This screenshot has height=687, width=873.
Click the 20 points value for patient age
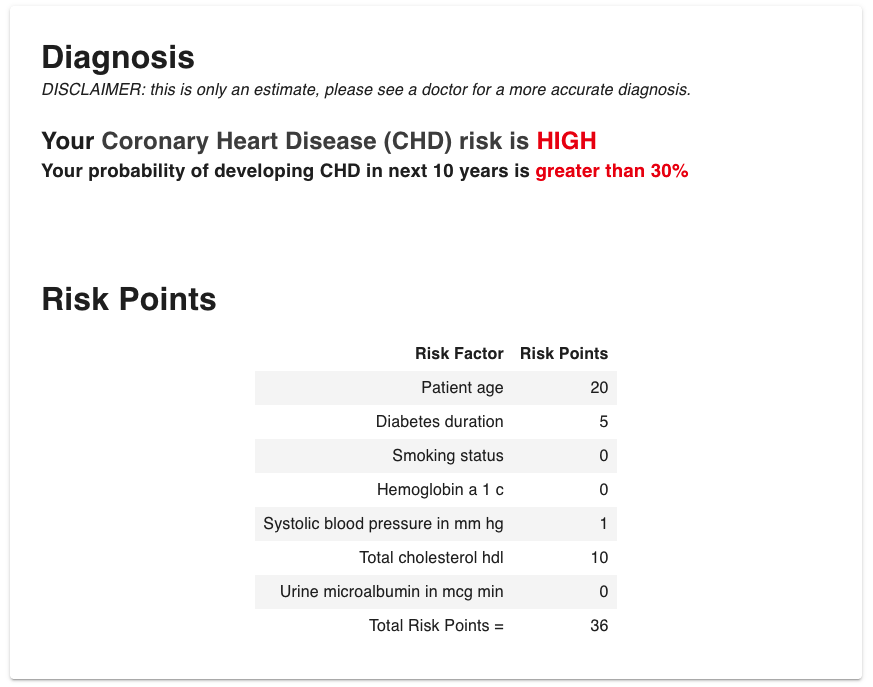[x=599, y=388]
